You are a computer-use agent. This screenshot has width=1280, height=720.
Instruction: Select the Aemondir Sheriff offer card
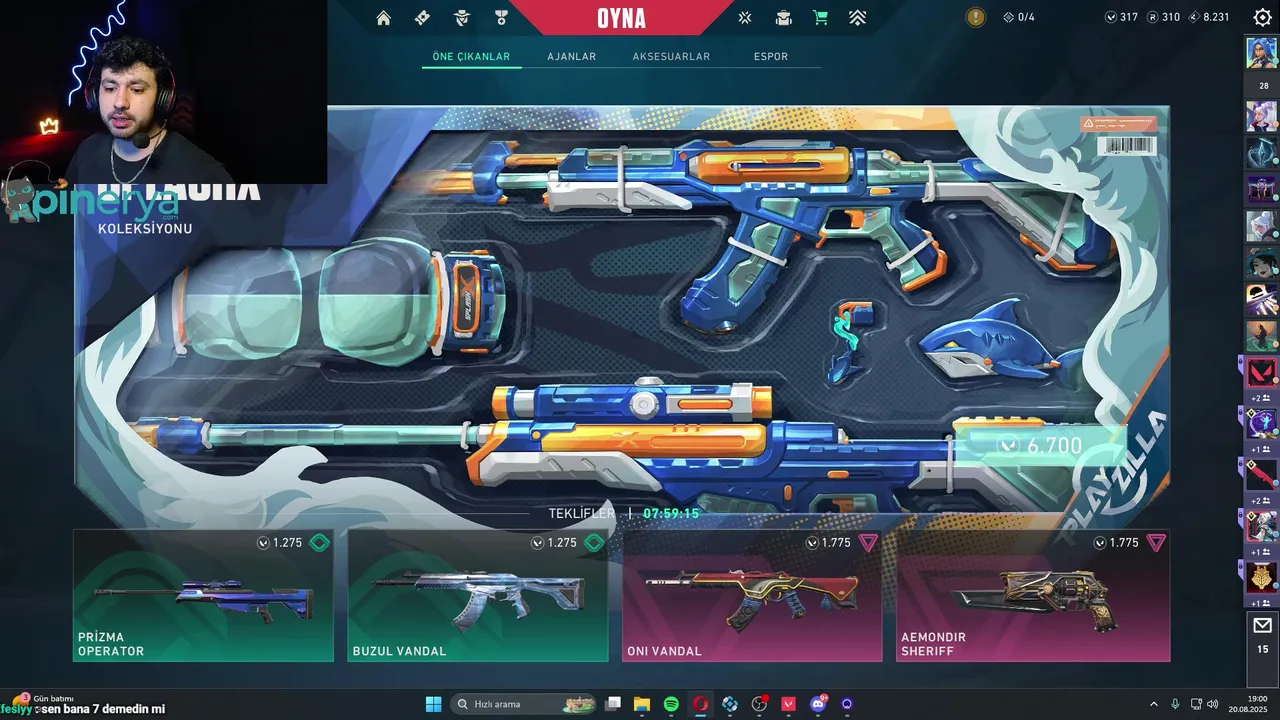pyautogui.click(x=1033, y=596)
